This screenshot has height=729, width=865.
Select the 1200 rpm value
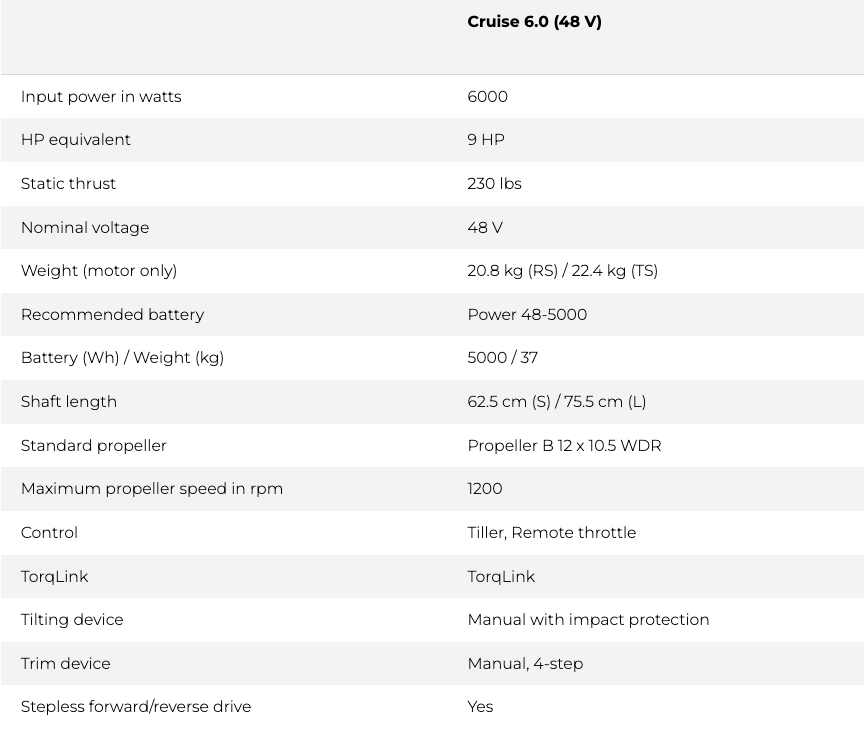pos(485,489)
